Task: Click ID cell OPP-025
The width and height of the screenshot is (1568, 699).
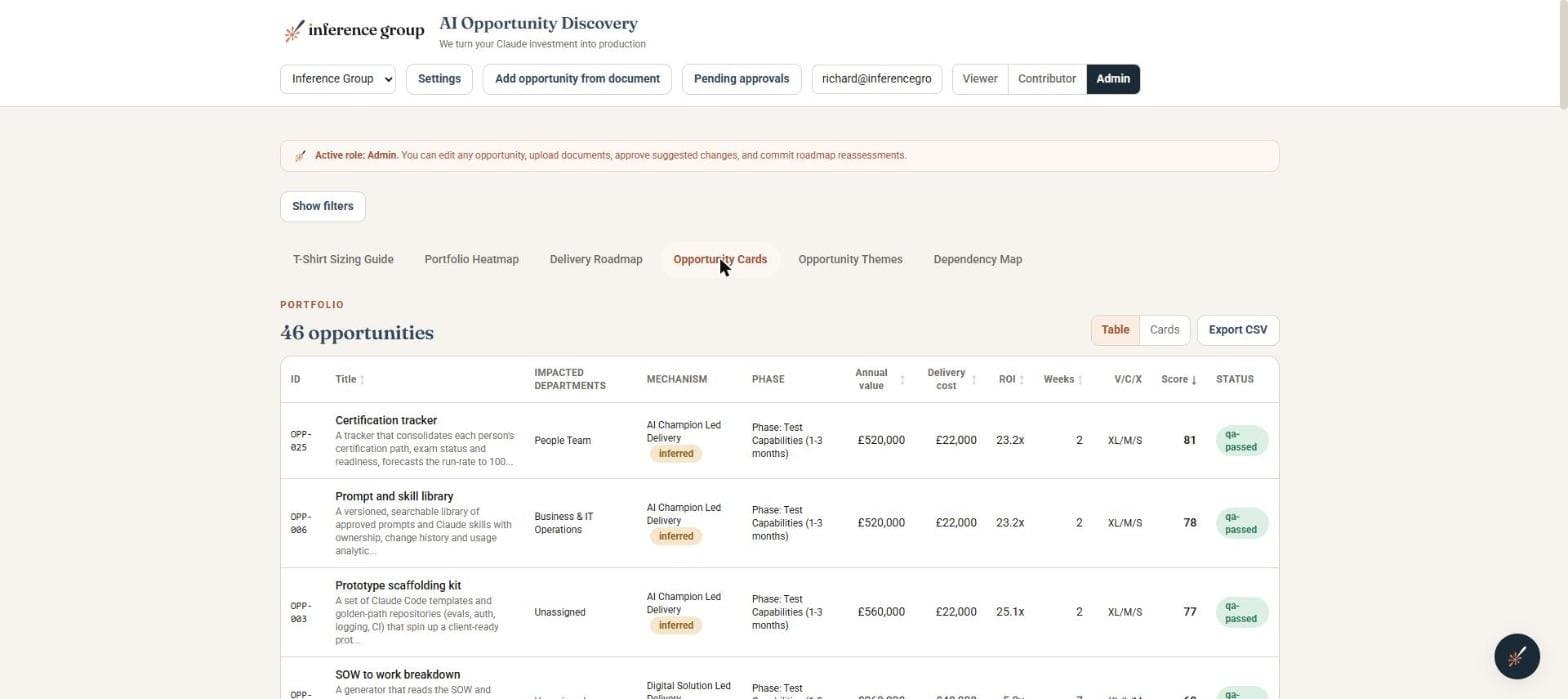Action: [x=301, y=441]
